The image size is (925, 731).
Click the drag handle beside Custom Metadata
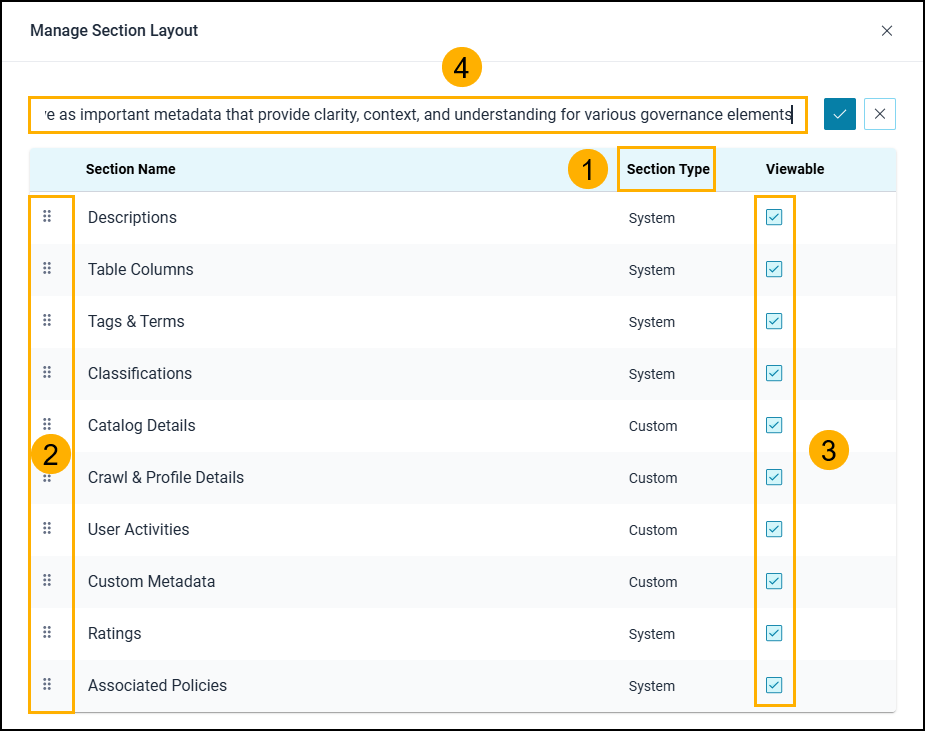(x=47, y=580)
